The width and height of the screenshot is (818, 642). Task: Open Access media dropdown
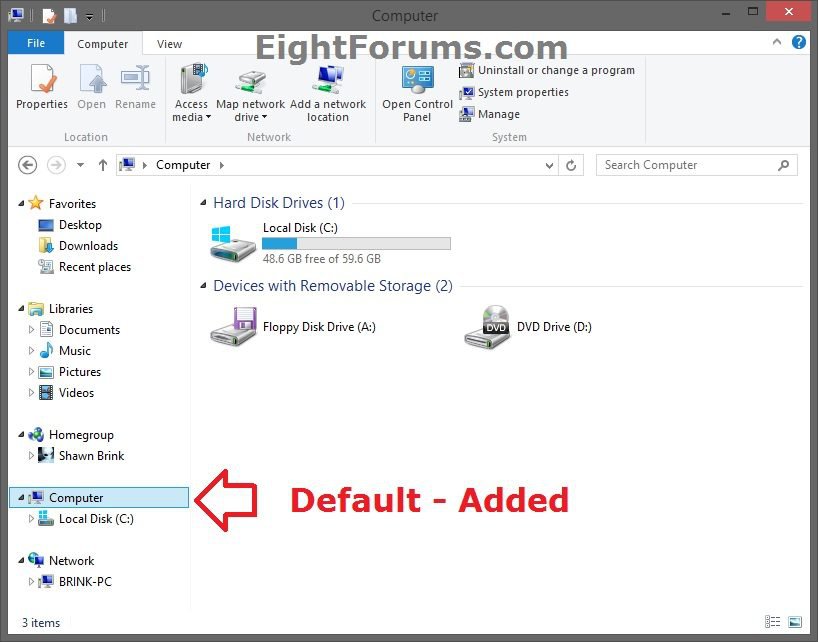coord(191,93)
